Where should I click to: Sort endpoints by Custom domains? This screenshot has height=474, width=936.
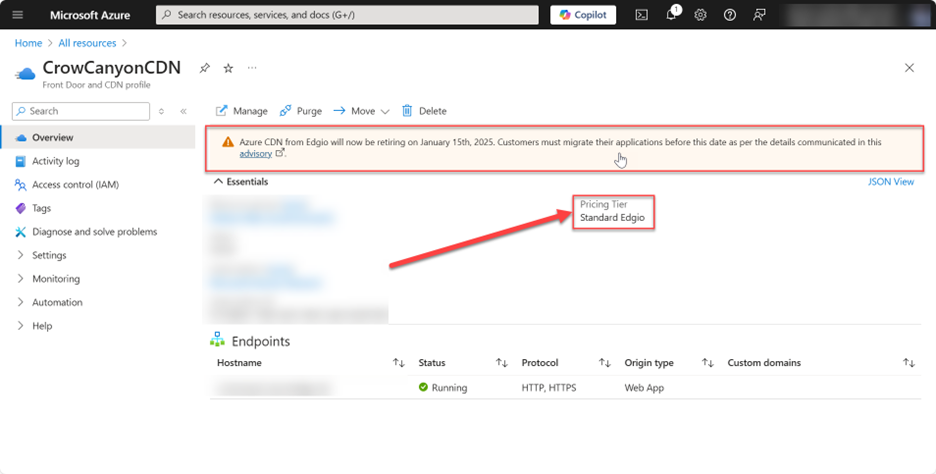909,363
